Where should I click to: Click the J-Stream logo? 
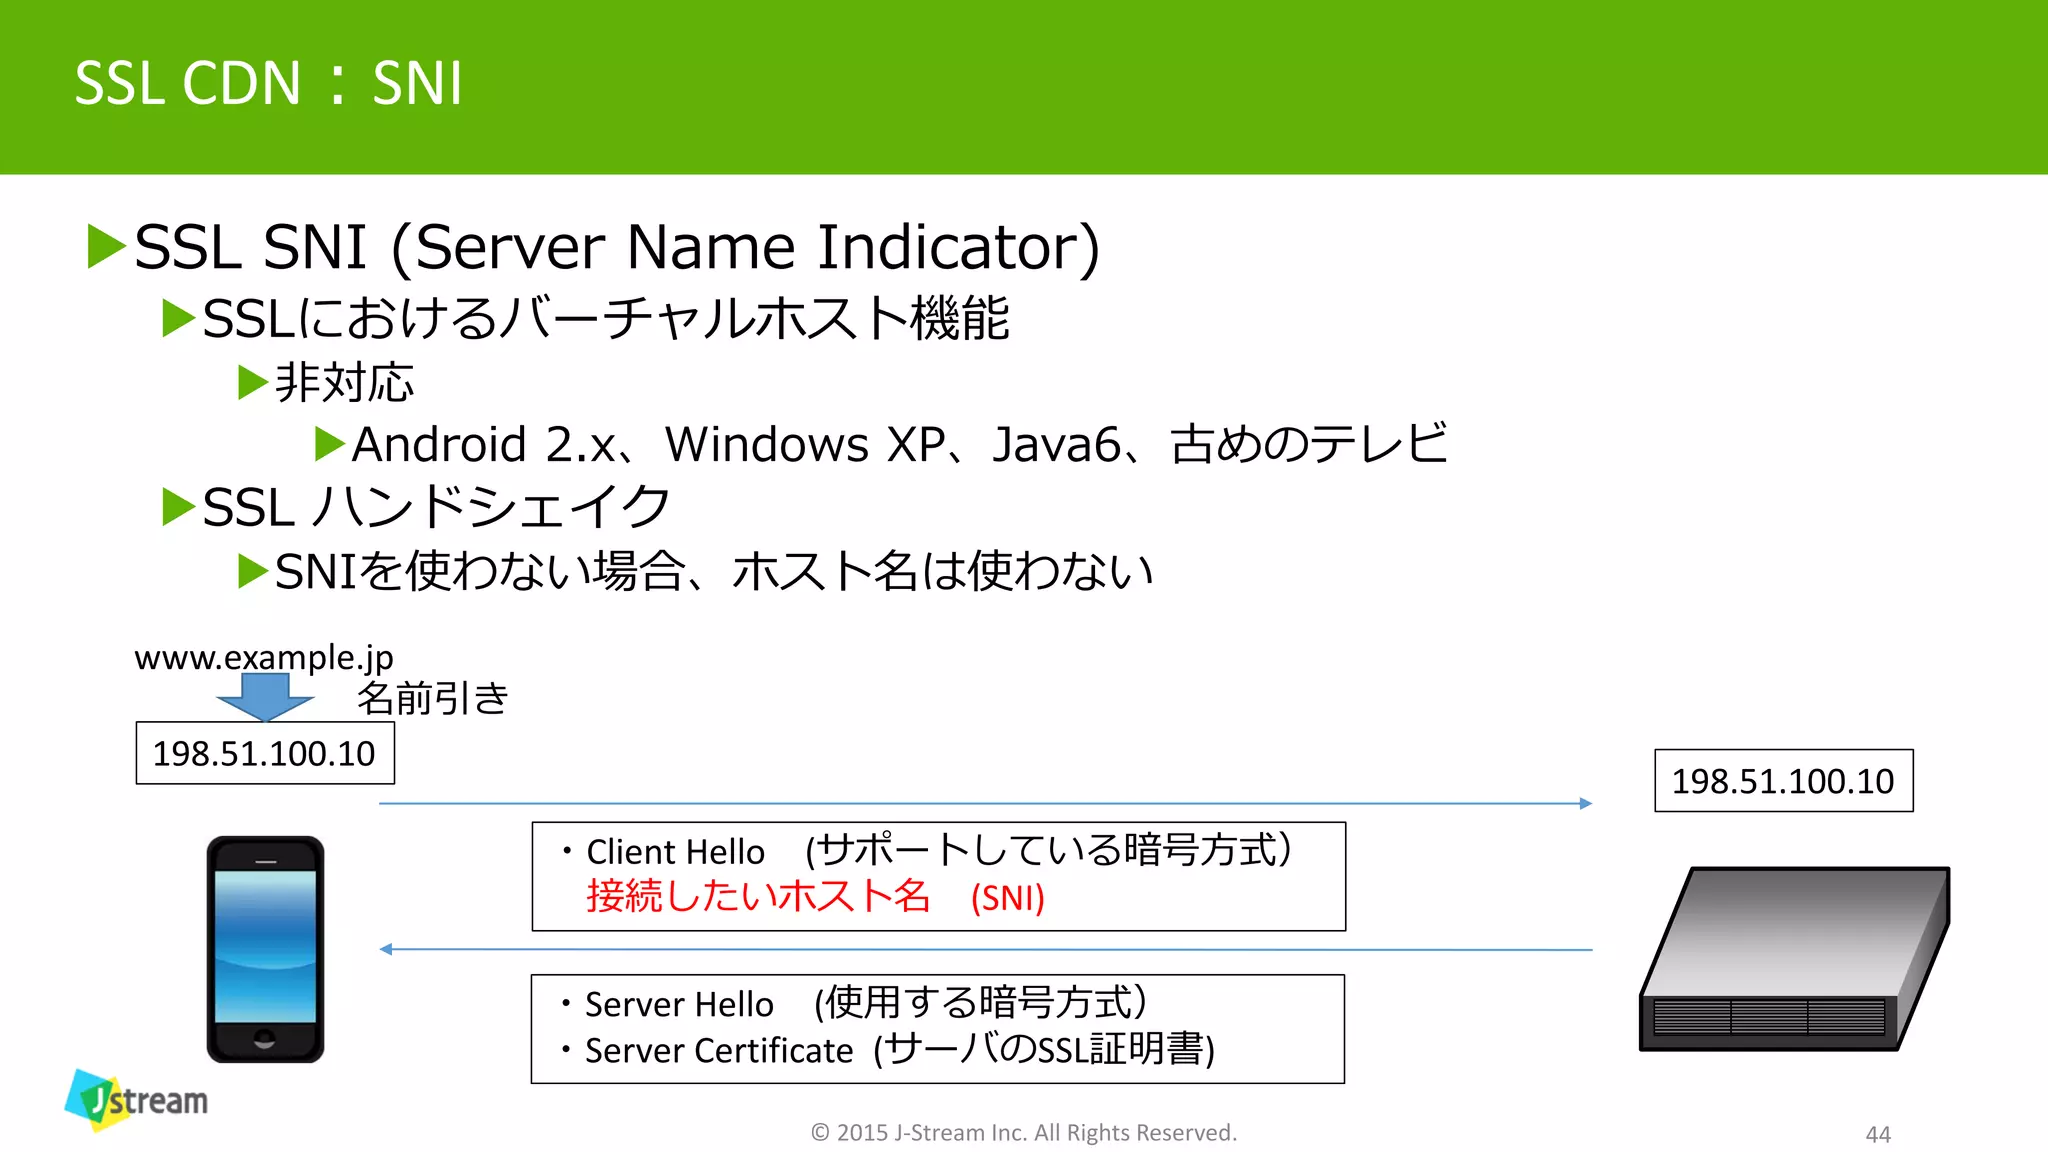click(137, 1099)
